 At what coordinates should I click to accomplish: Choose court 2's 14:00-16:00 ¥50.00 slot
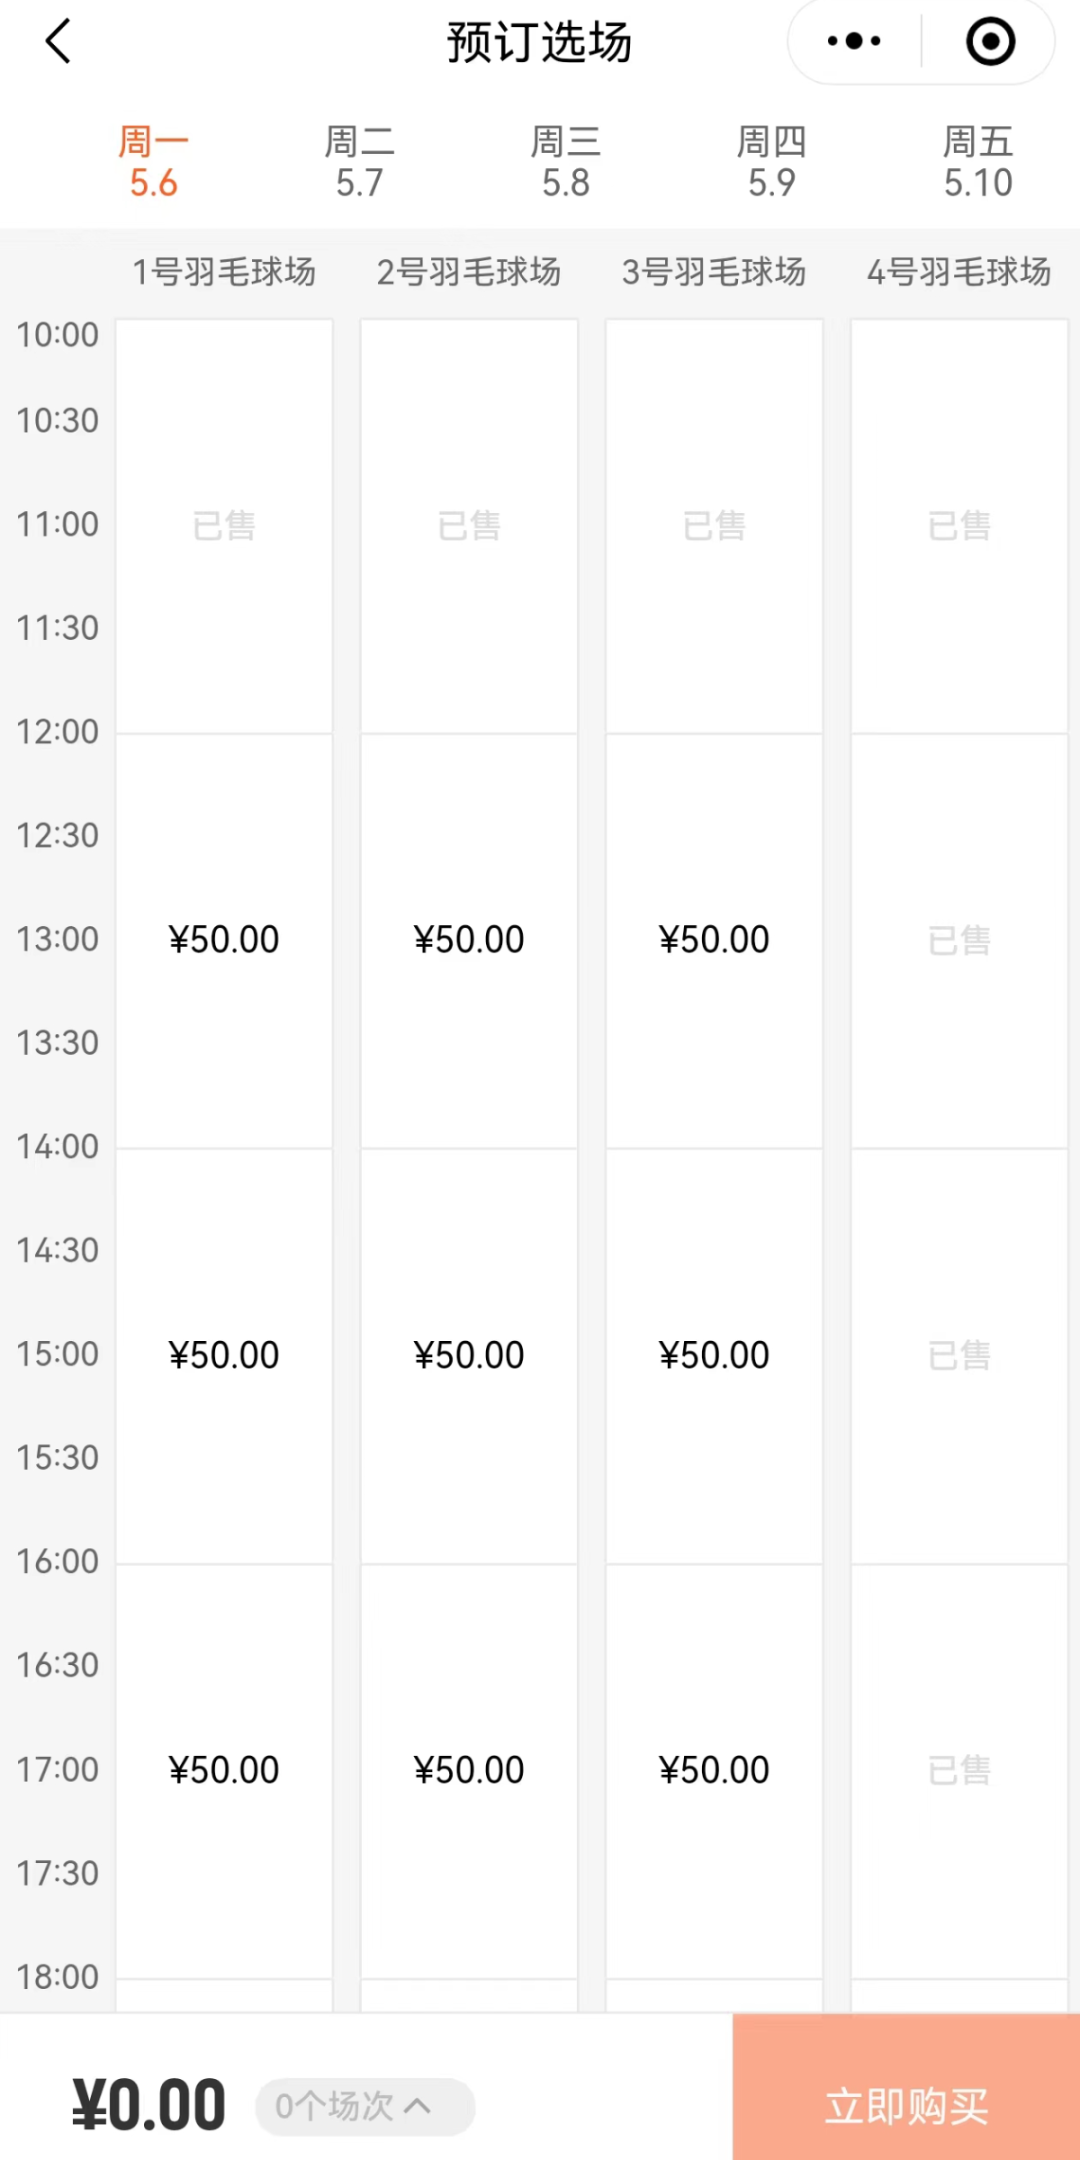click(469, 1356)
